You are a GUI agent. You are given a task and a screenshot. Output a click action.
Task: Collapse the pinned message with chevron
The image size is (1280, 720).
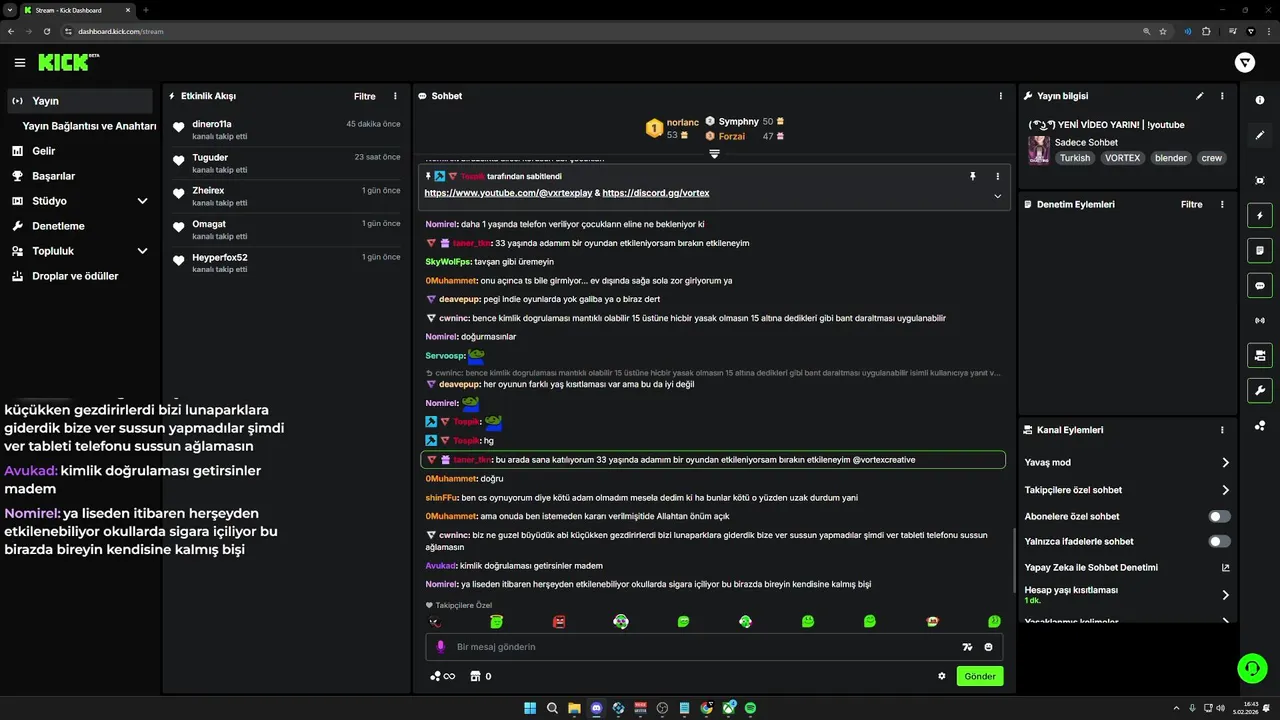pos(997,196)
